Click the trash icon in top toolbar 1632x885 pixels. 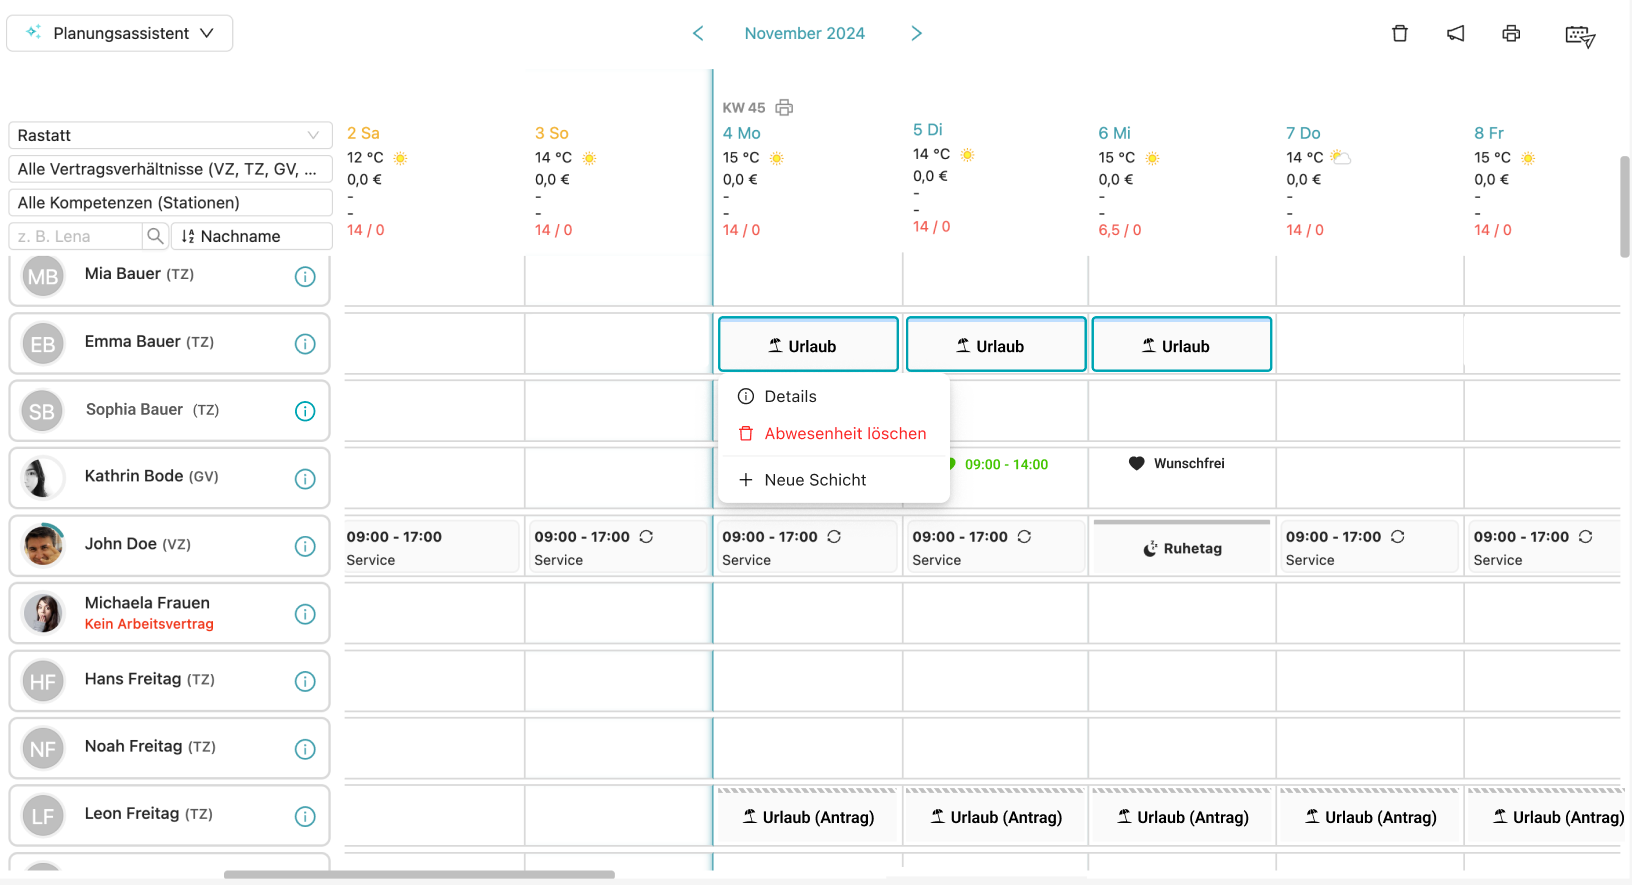(x=1400, y=34)
